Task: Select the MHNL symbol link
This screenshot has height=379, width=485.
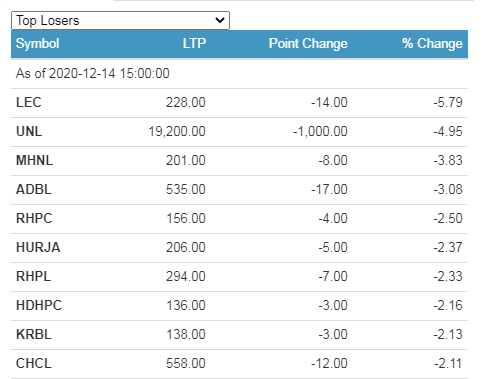Action: (x=34, y=160)
